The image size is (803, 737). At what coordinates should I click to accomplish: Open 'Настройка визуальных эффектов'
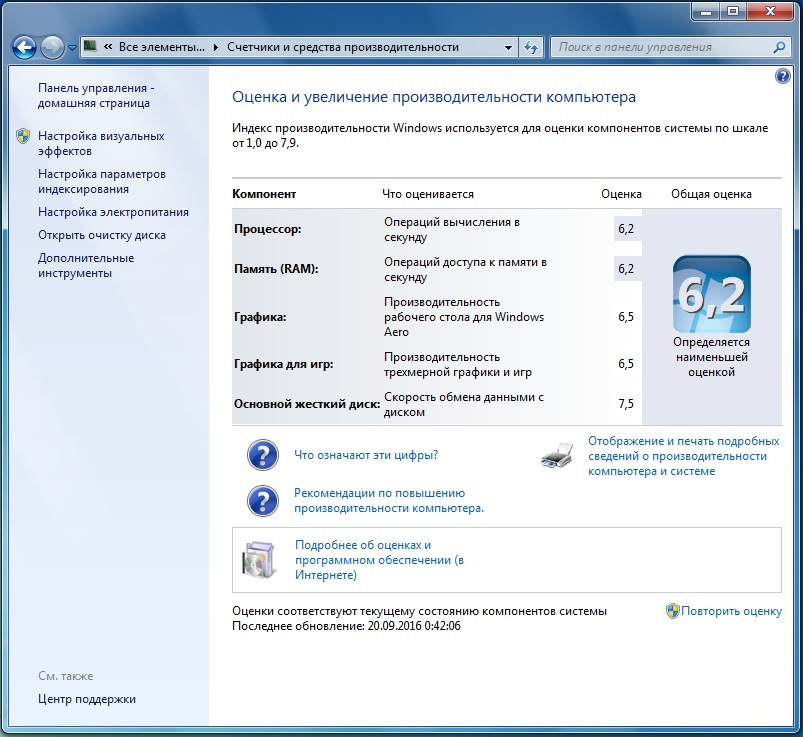[101, 143]
